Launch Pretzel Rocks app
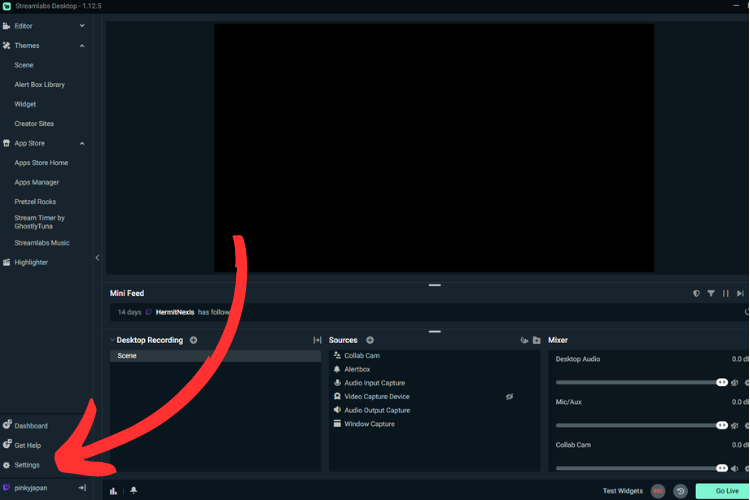Image resolution: width=750 pixels, height=500 pixels. click(x=35, y=201)
